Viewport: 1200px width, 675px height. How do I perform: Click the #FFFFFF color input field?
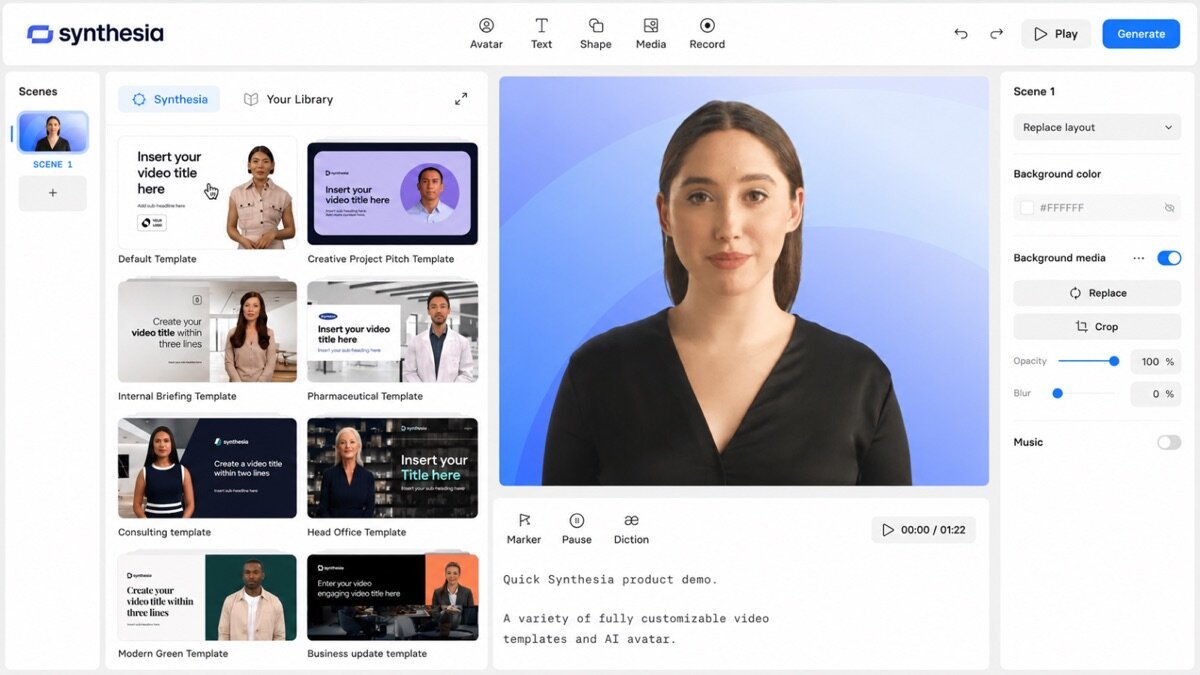pos(1097,208)
